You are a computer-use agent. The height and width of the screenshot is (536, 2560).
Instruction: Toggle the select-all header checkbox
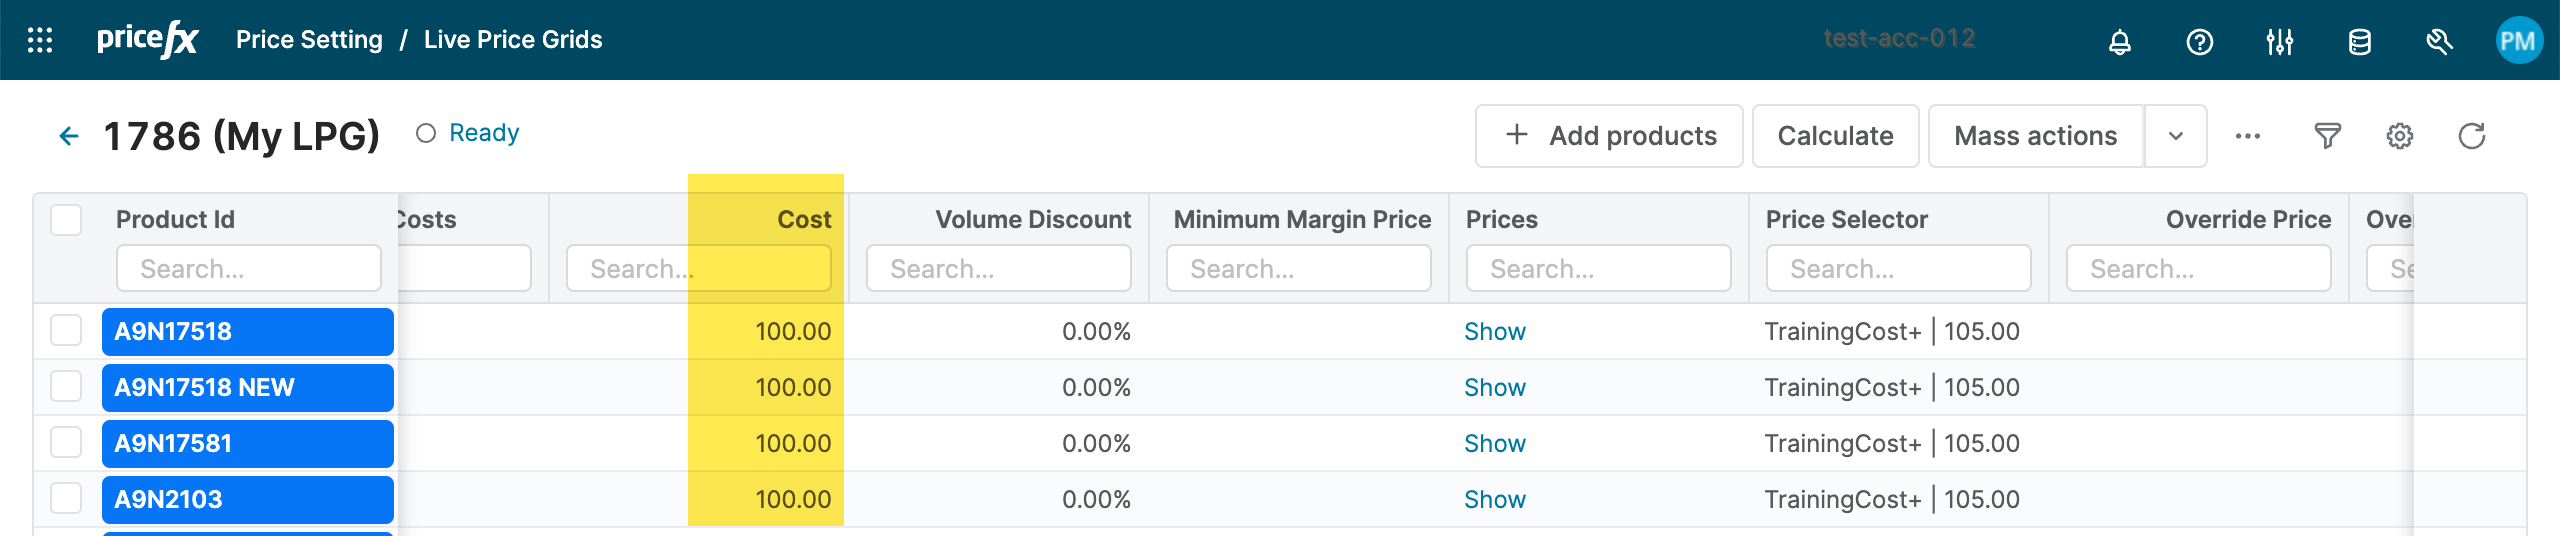(66, 220)
